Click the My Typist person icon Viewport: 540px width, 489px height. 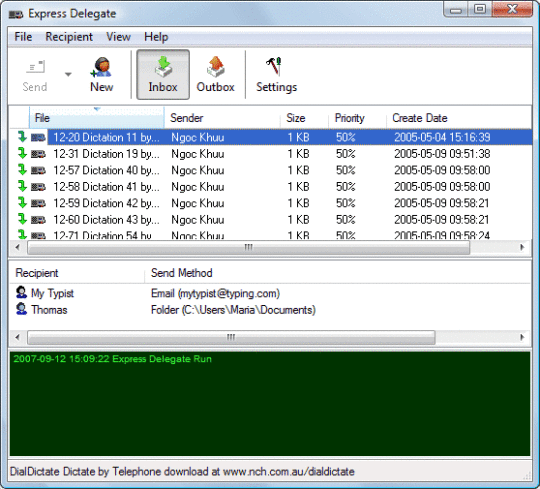21,292
